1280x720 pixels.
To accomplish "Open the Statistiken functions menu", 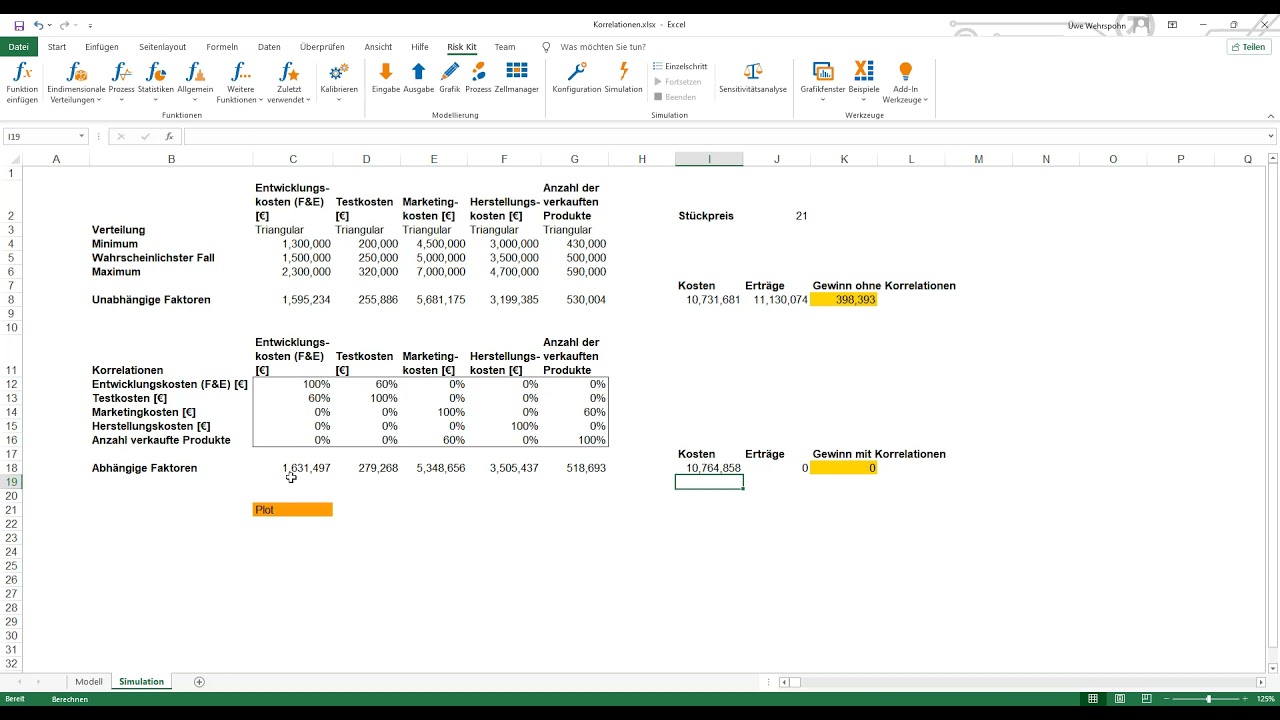I will point(156,82).
